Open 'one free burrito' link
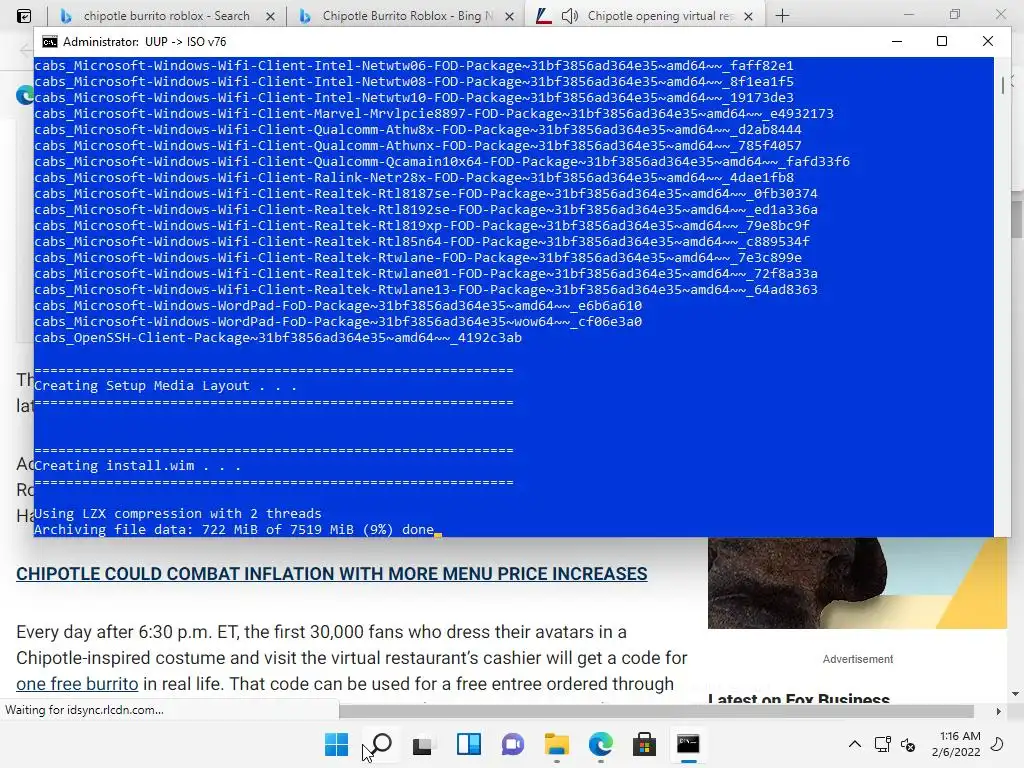This screenshot has width=1024, height=768. pos(77,684)
